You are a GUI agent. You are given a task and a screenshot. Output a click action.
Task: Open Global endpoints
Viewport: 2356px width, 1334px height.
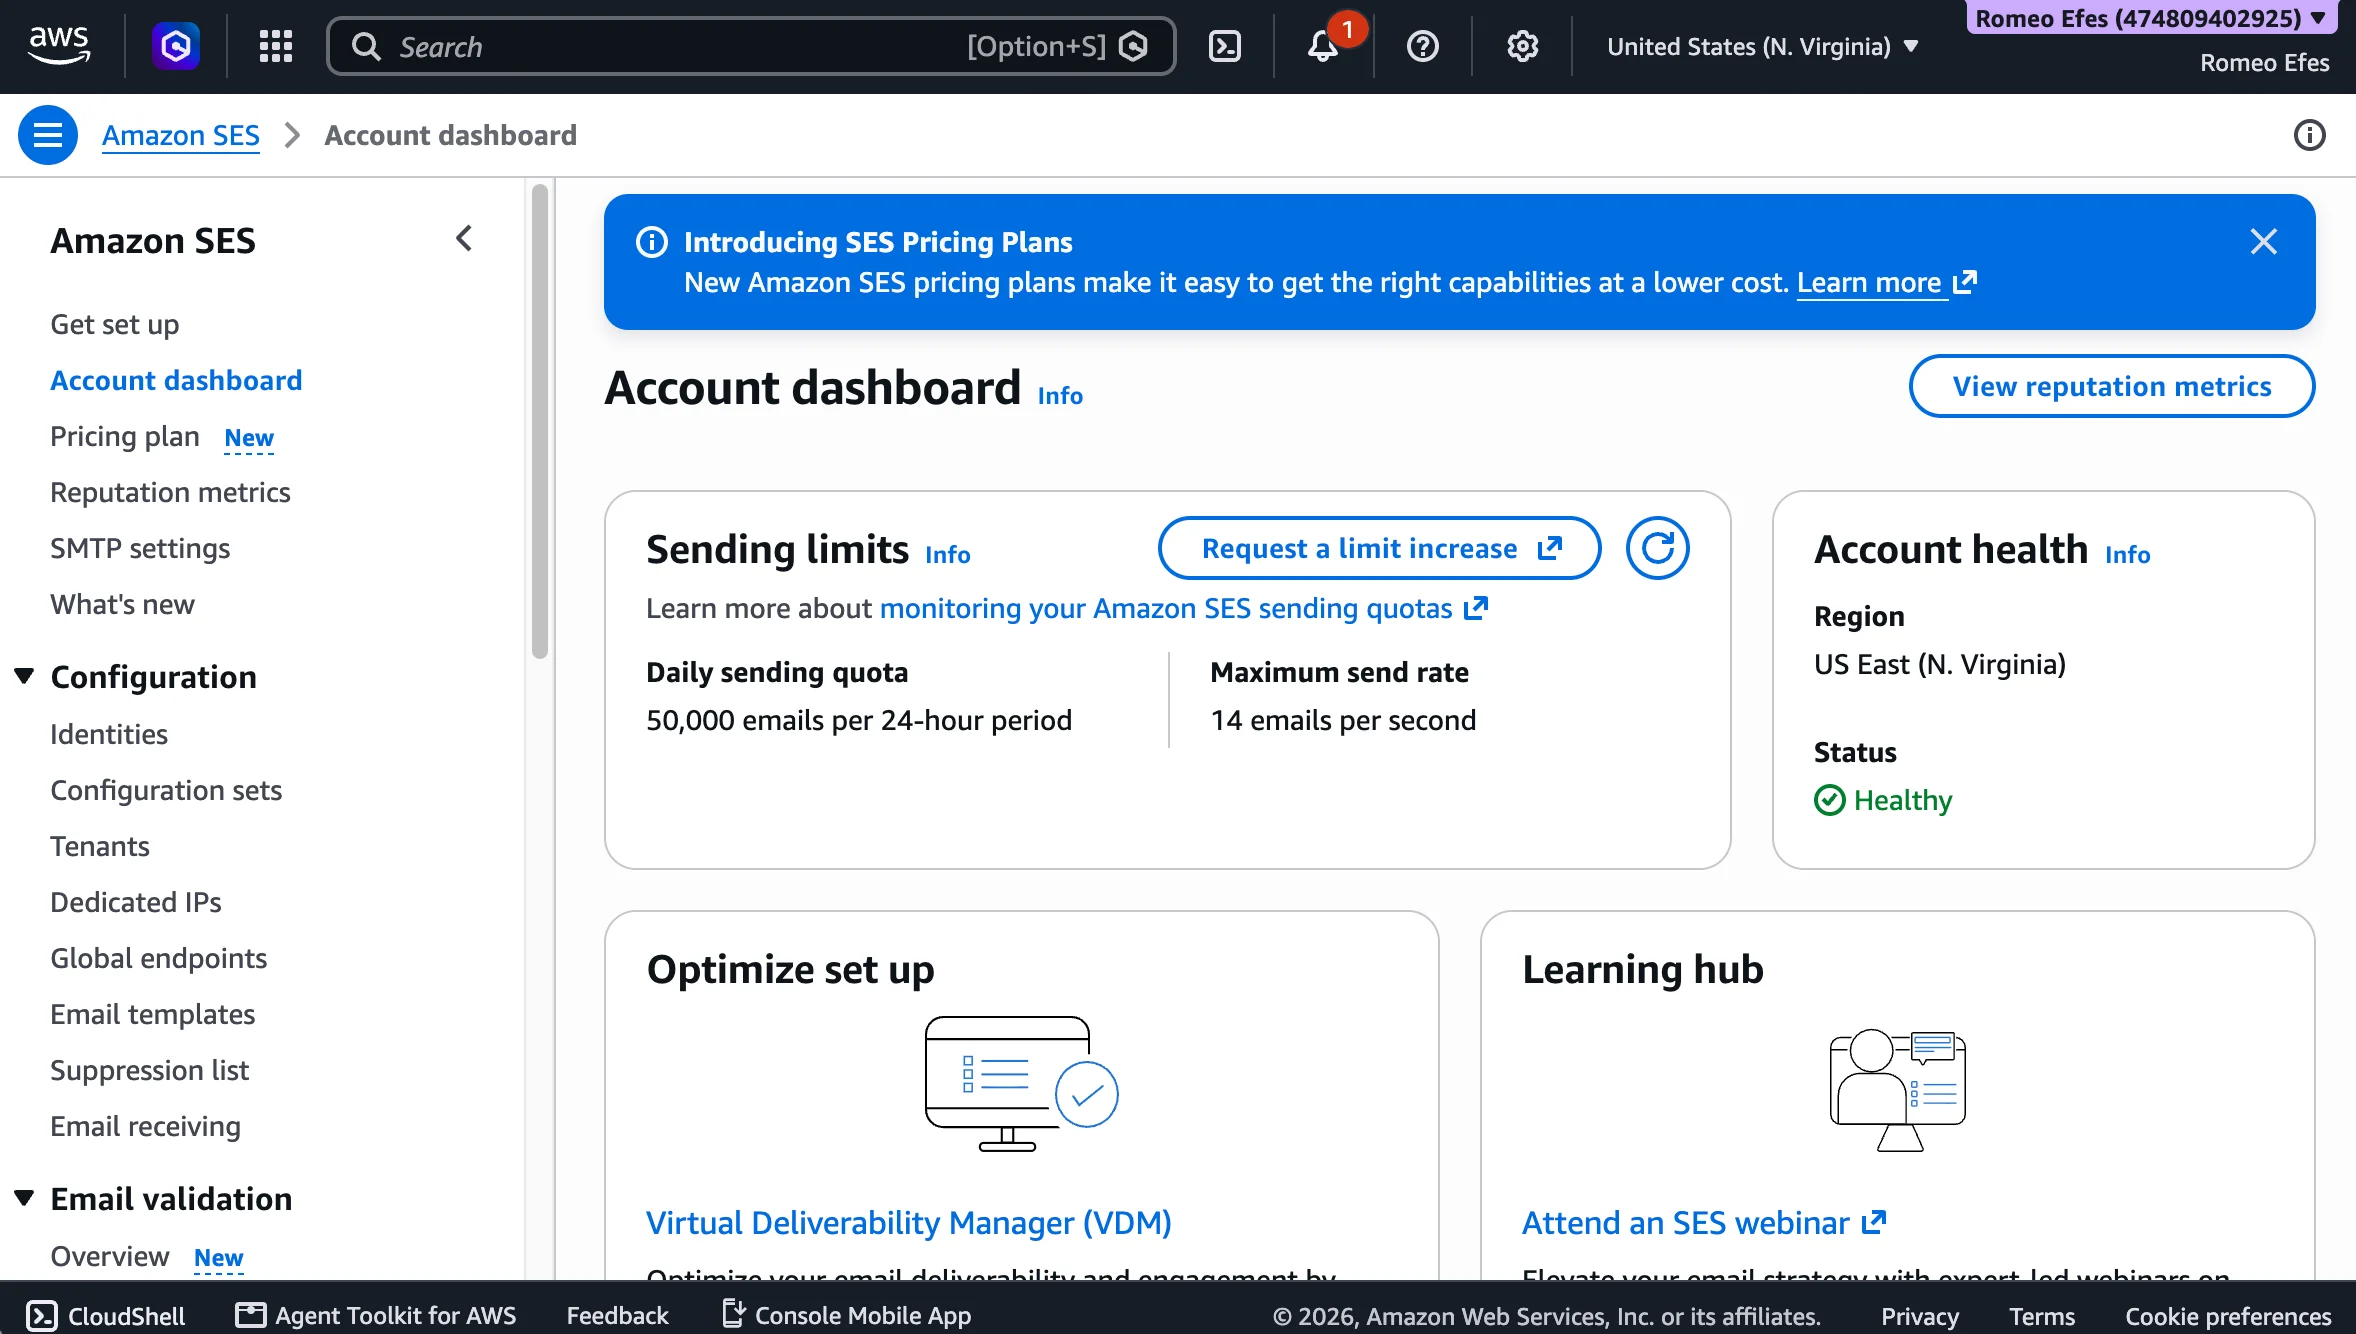click(x=159, y=959)
